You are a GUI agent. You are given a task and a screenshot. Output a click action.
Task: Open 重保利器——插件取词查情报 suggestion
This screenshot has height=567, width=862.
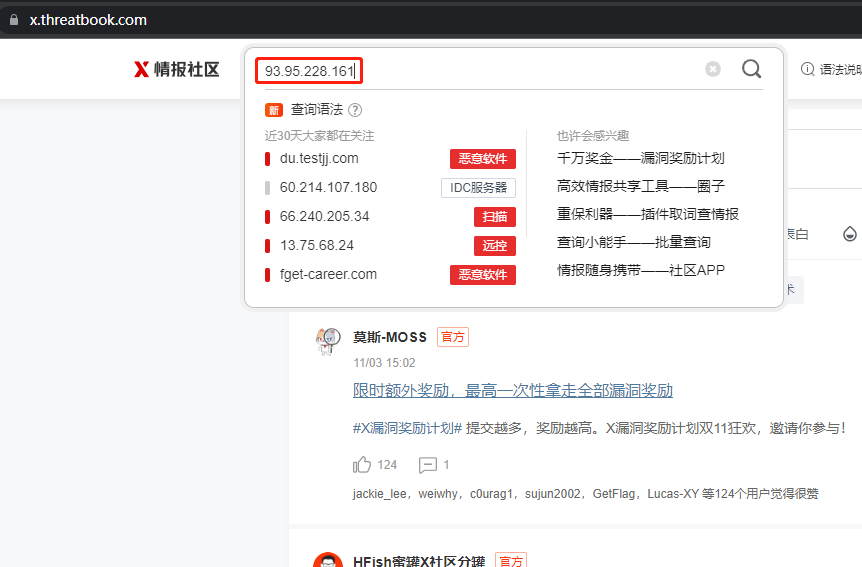click(648, 214)
